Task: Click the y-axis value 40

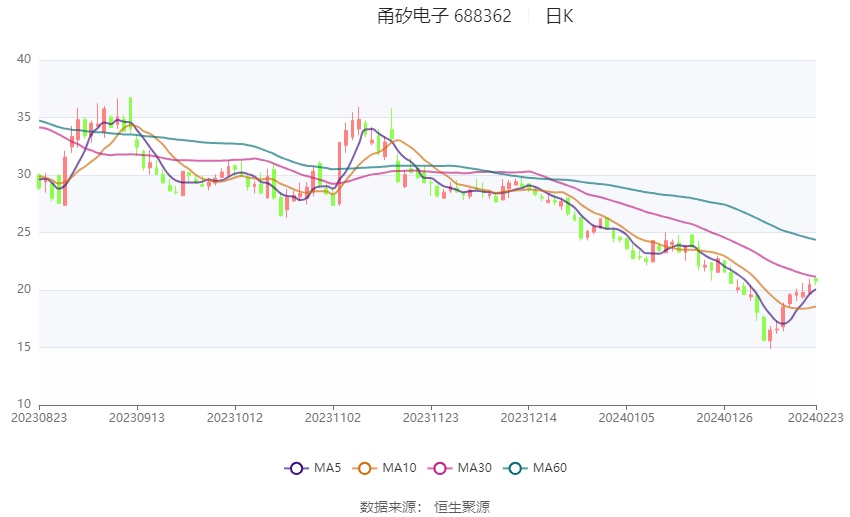Action: (x=24, y=59)
